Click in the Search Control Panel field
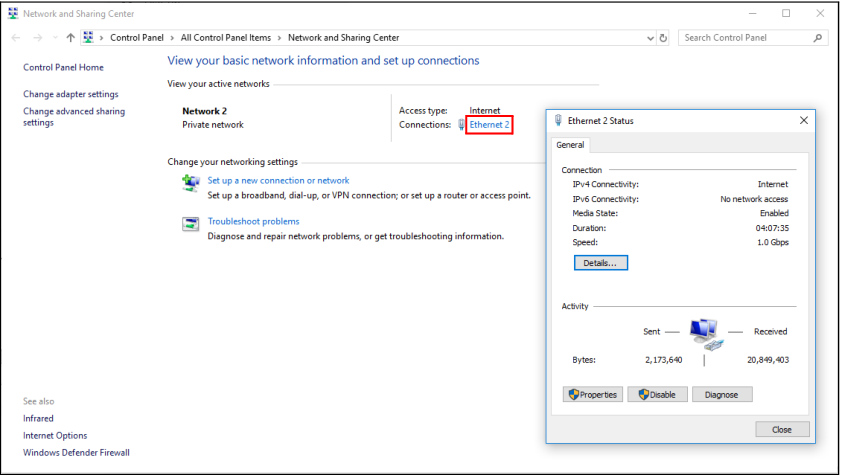Image resolution: width=842 pixels, height=475 pixels. coord(745,38)
